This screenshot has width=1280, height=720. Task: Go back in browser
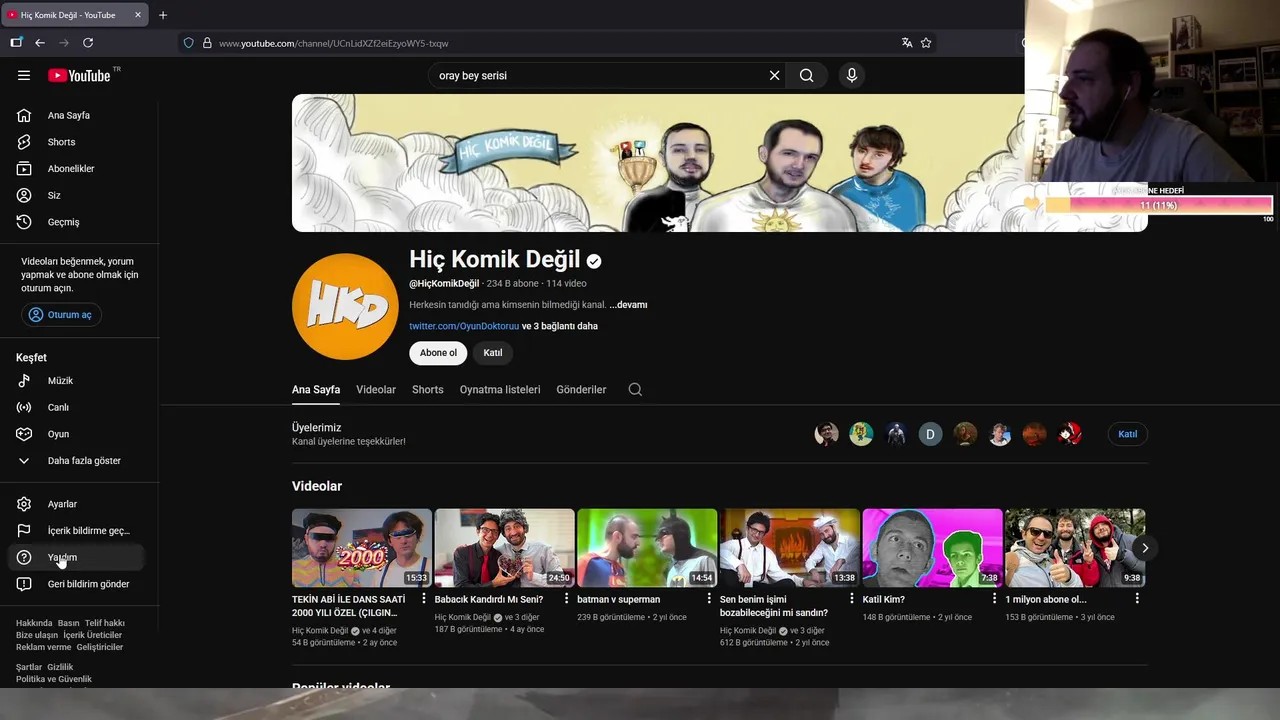pos(40,43)
